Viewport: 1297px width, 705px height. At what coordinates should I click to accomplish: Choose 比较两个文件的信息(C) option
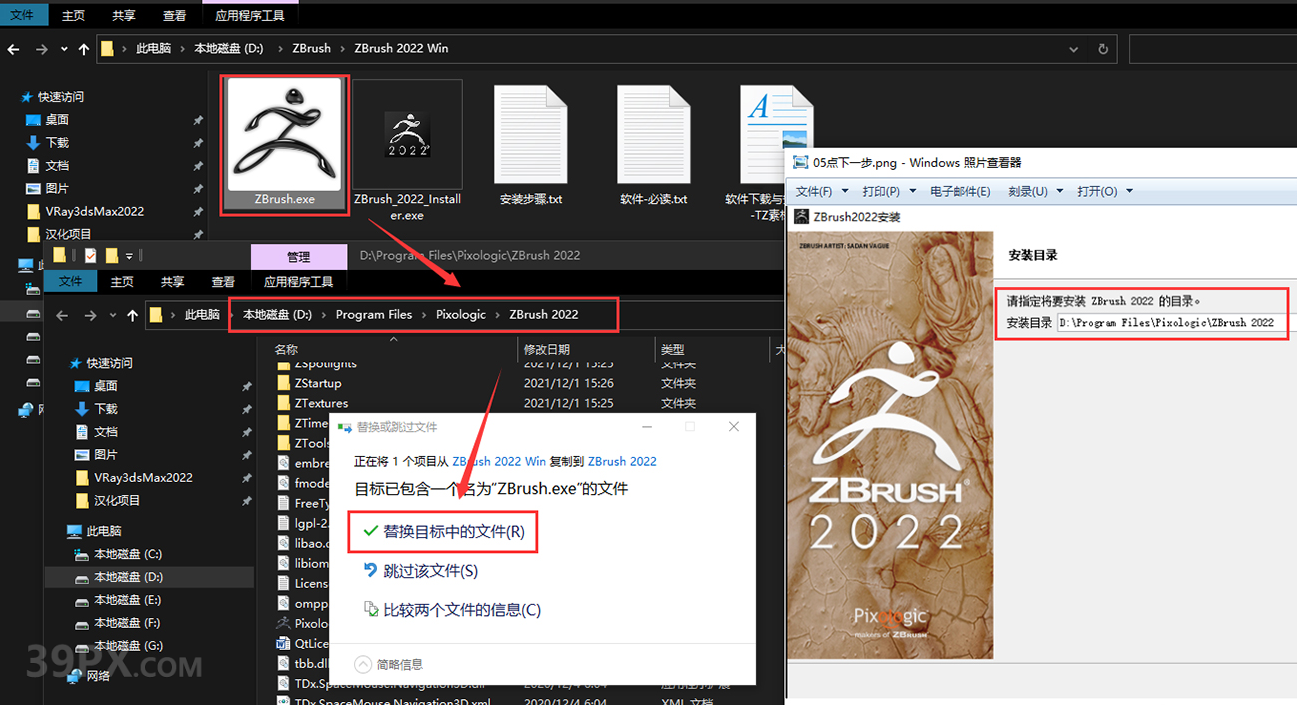click(451, 610)
